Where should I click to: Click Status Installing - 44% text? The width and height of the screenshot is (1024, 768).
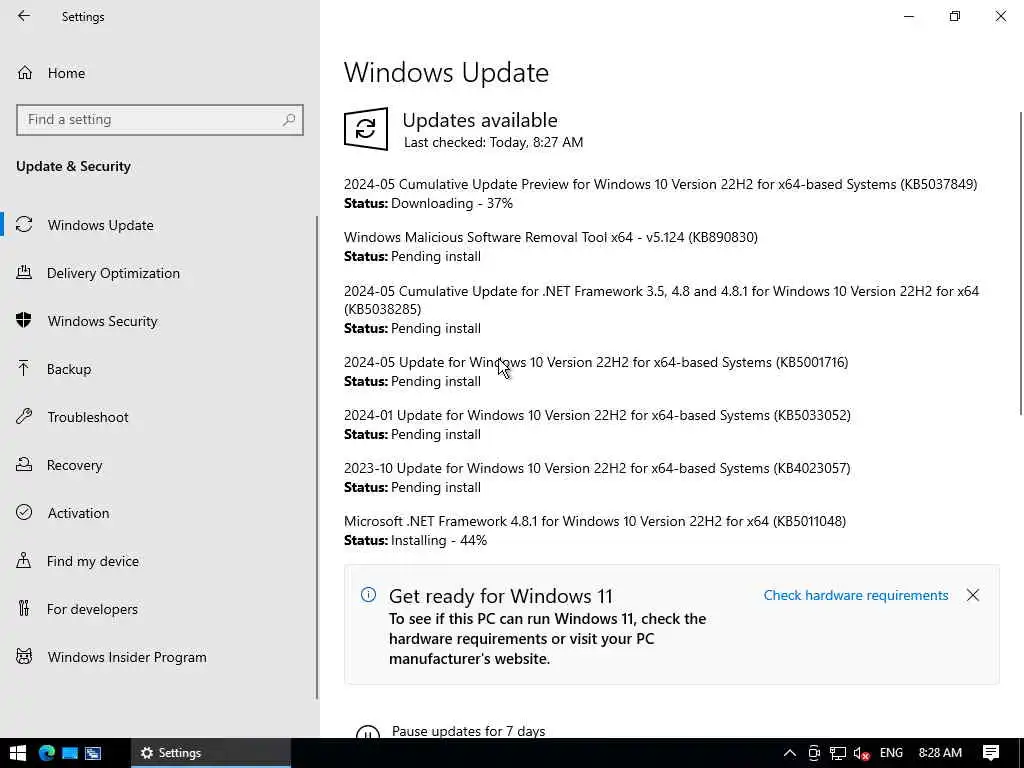coord(415,540)
